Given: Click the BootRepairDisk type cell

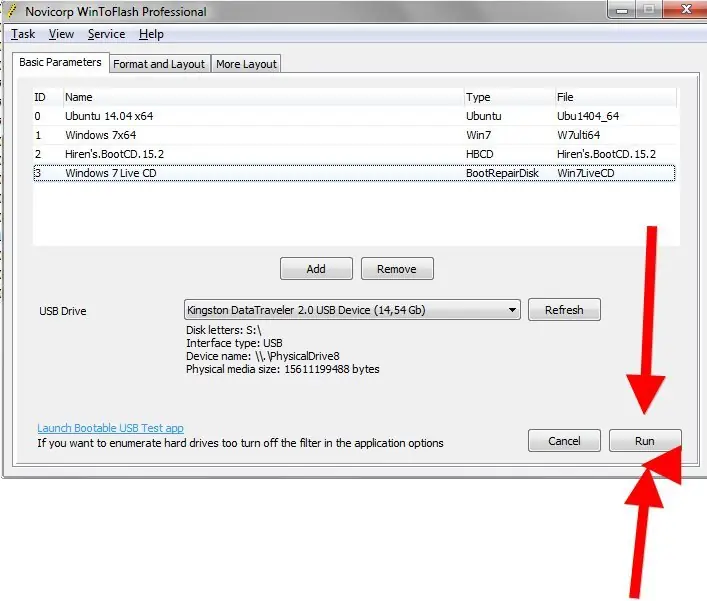Looking at the screenshot, I should 502,173.
